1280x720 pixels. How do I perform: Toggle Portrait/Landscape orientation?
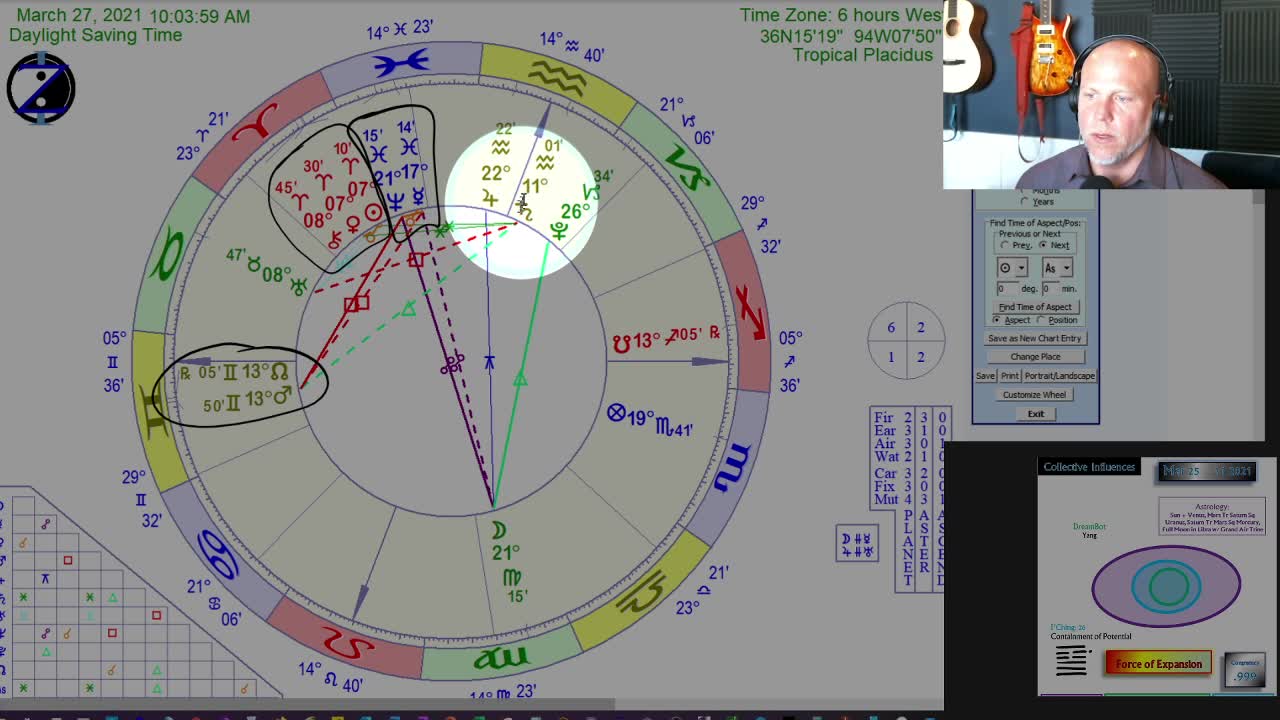click(1059, 376)
